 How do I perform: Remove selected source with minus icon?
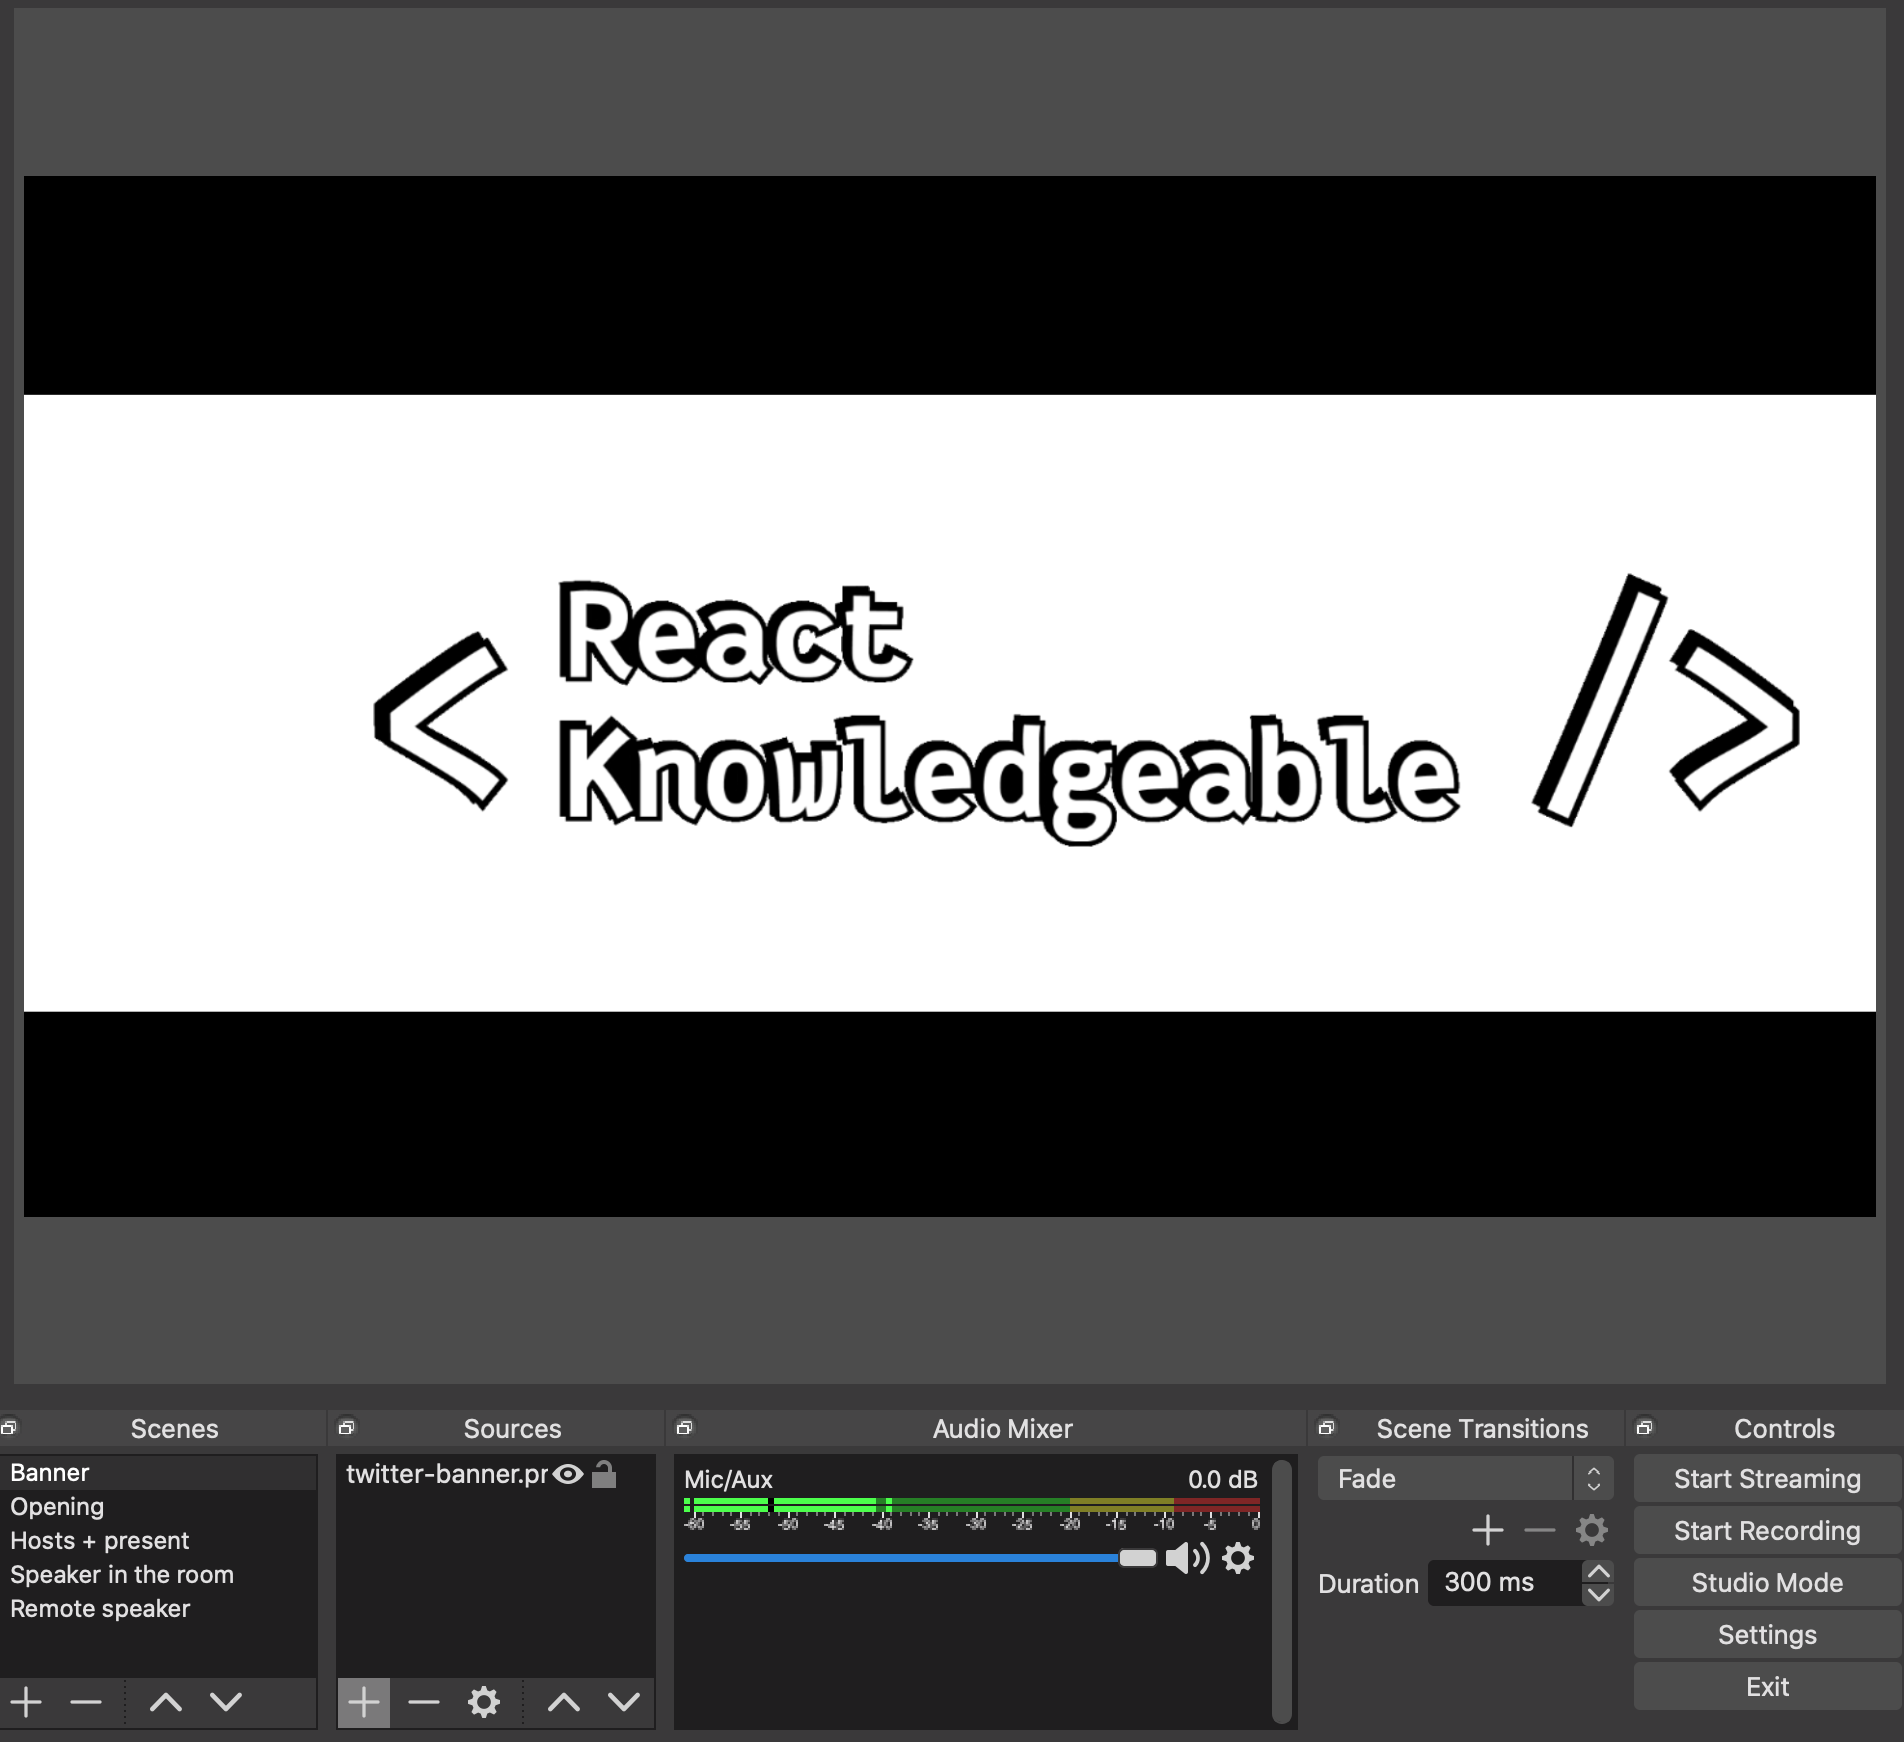(424, 1701)
